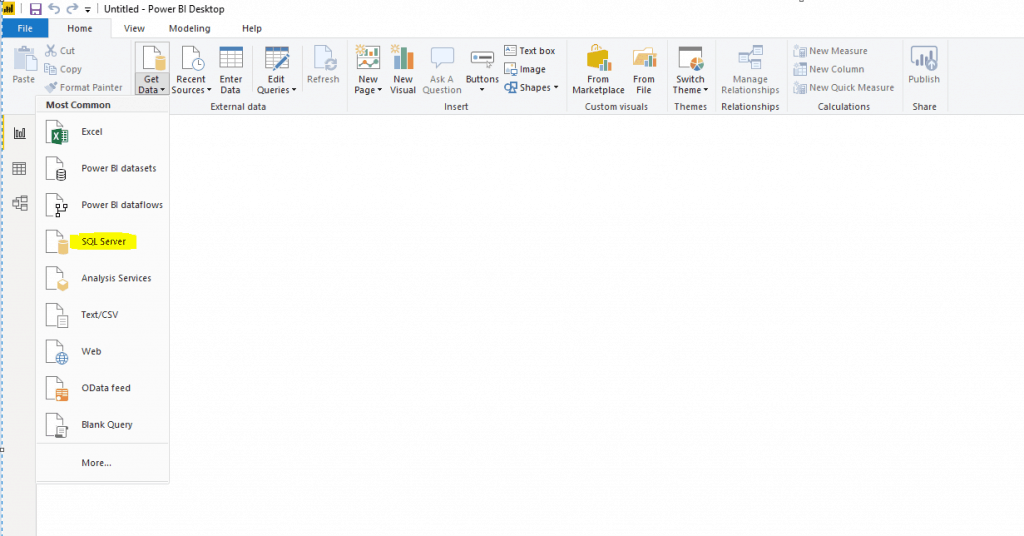The height and width of the screenshot is (536, 1024).
Task: Expand the Edit Queries dropdown
Action: [x=276, y=90]
